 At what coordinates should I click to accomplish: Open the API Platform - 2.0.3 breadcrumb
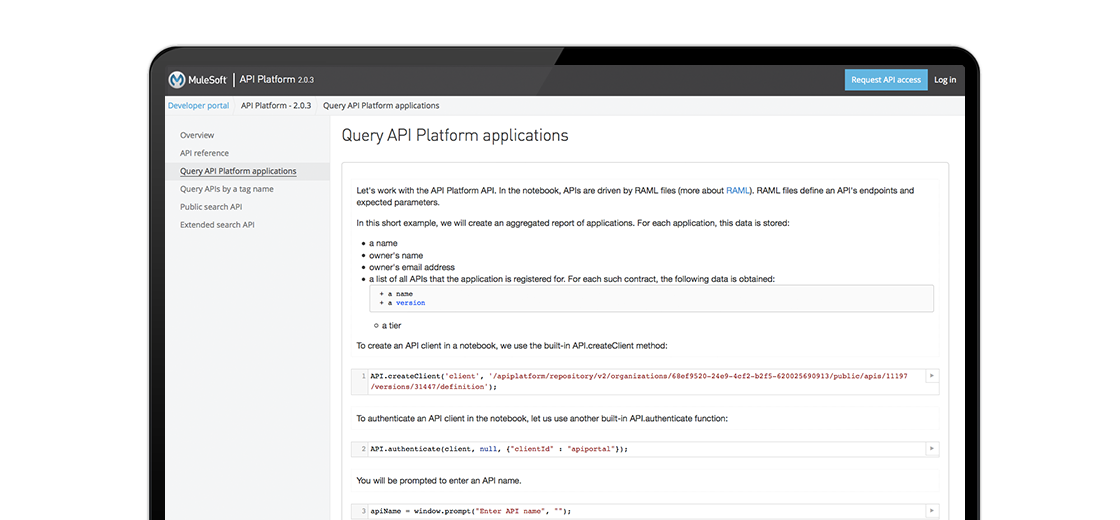[276, 106]
